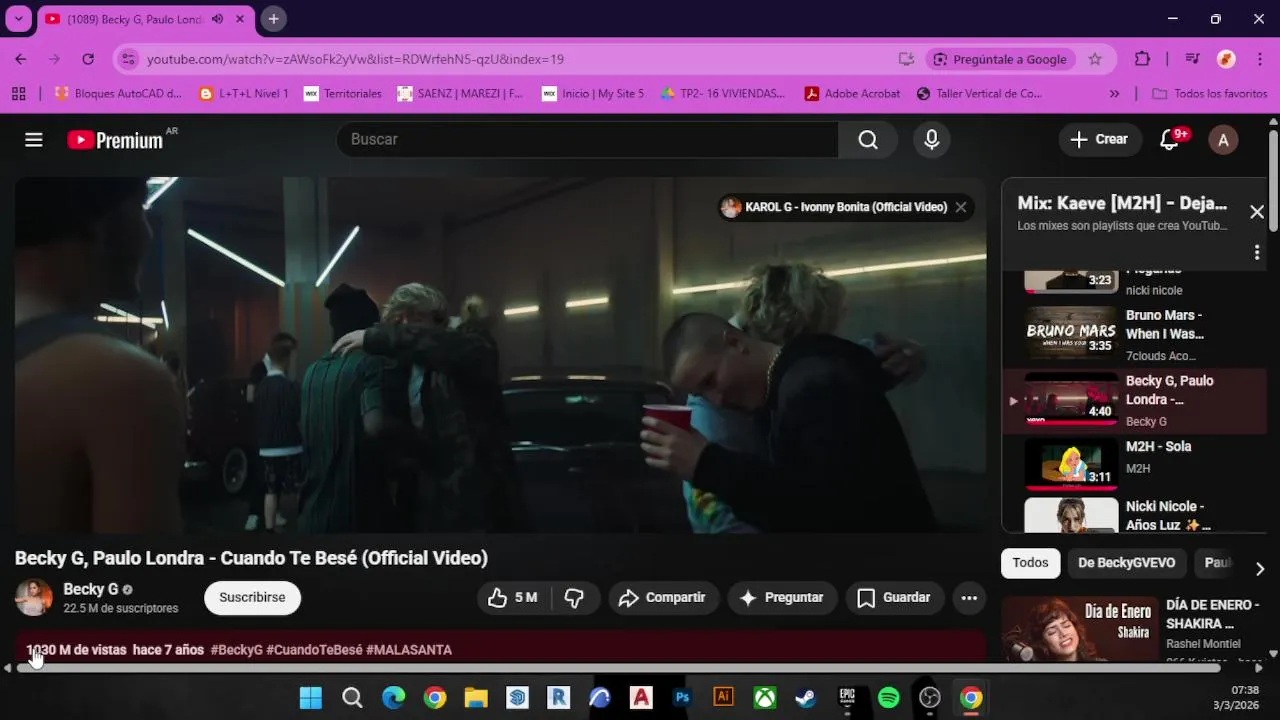The height and width of the screenshot is (720, 1280).
Task: Open the tab search dropdown arrow
Action: pyautogui.click(x=18, y=19)
